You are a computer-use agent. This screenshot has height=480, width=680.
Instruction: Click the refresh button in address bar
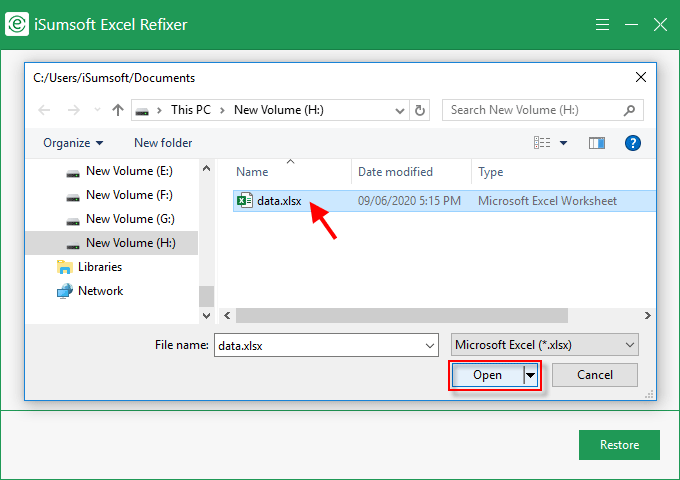pyautogui.click(x=420, y=110)
